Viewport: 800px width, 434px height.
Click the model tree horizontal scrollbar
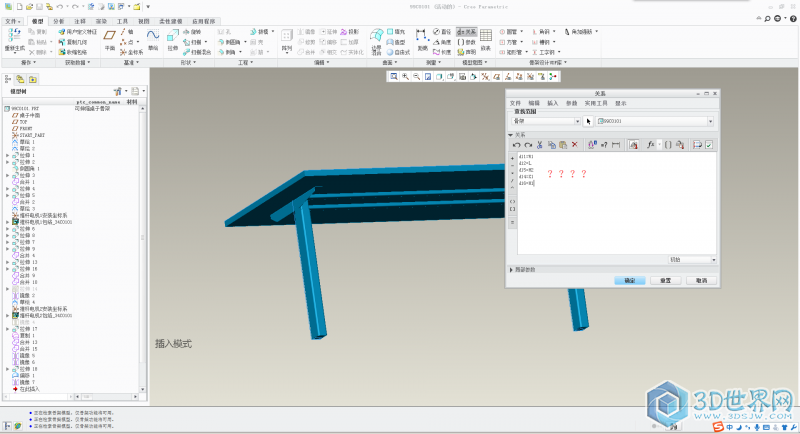point(106,396)
